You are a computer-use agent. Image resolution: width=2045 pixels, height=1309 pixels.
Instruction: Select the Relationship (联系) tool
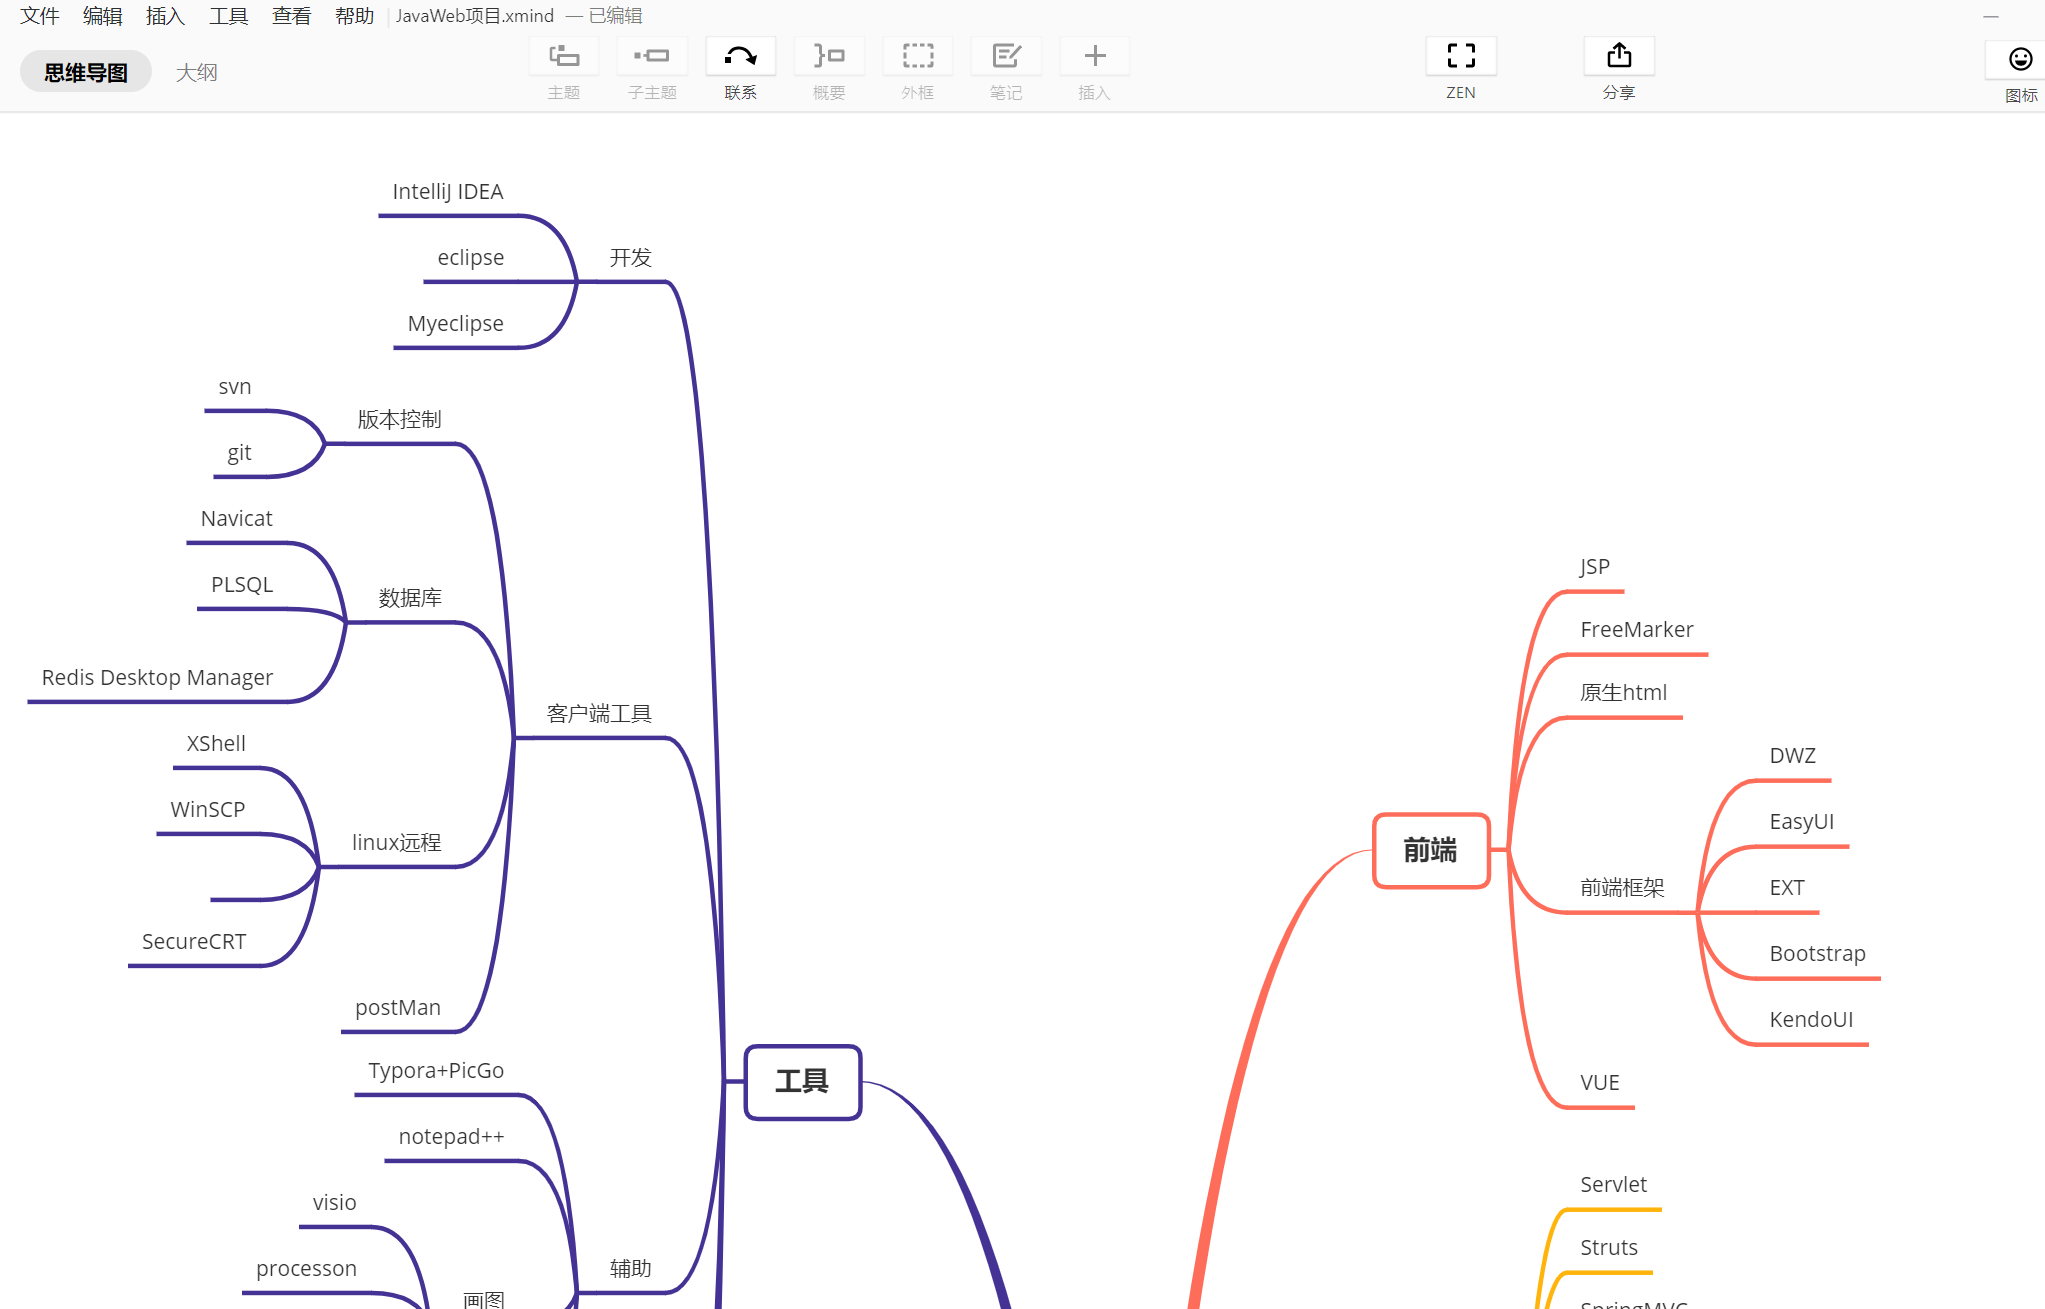tap(741, 57)
